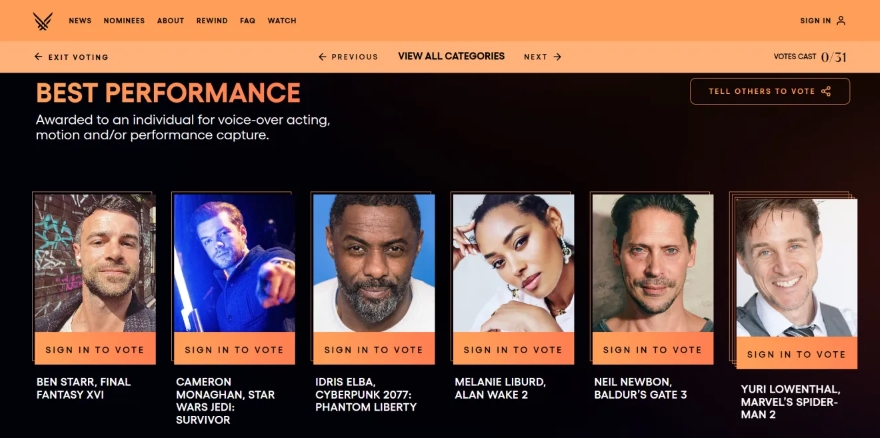Click the share icon on Tell Others
This screenshot has height=438, width=880.
826,91
